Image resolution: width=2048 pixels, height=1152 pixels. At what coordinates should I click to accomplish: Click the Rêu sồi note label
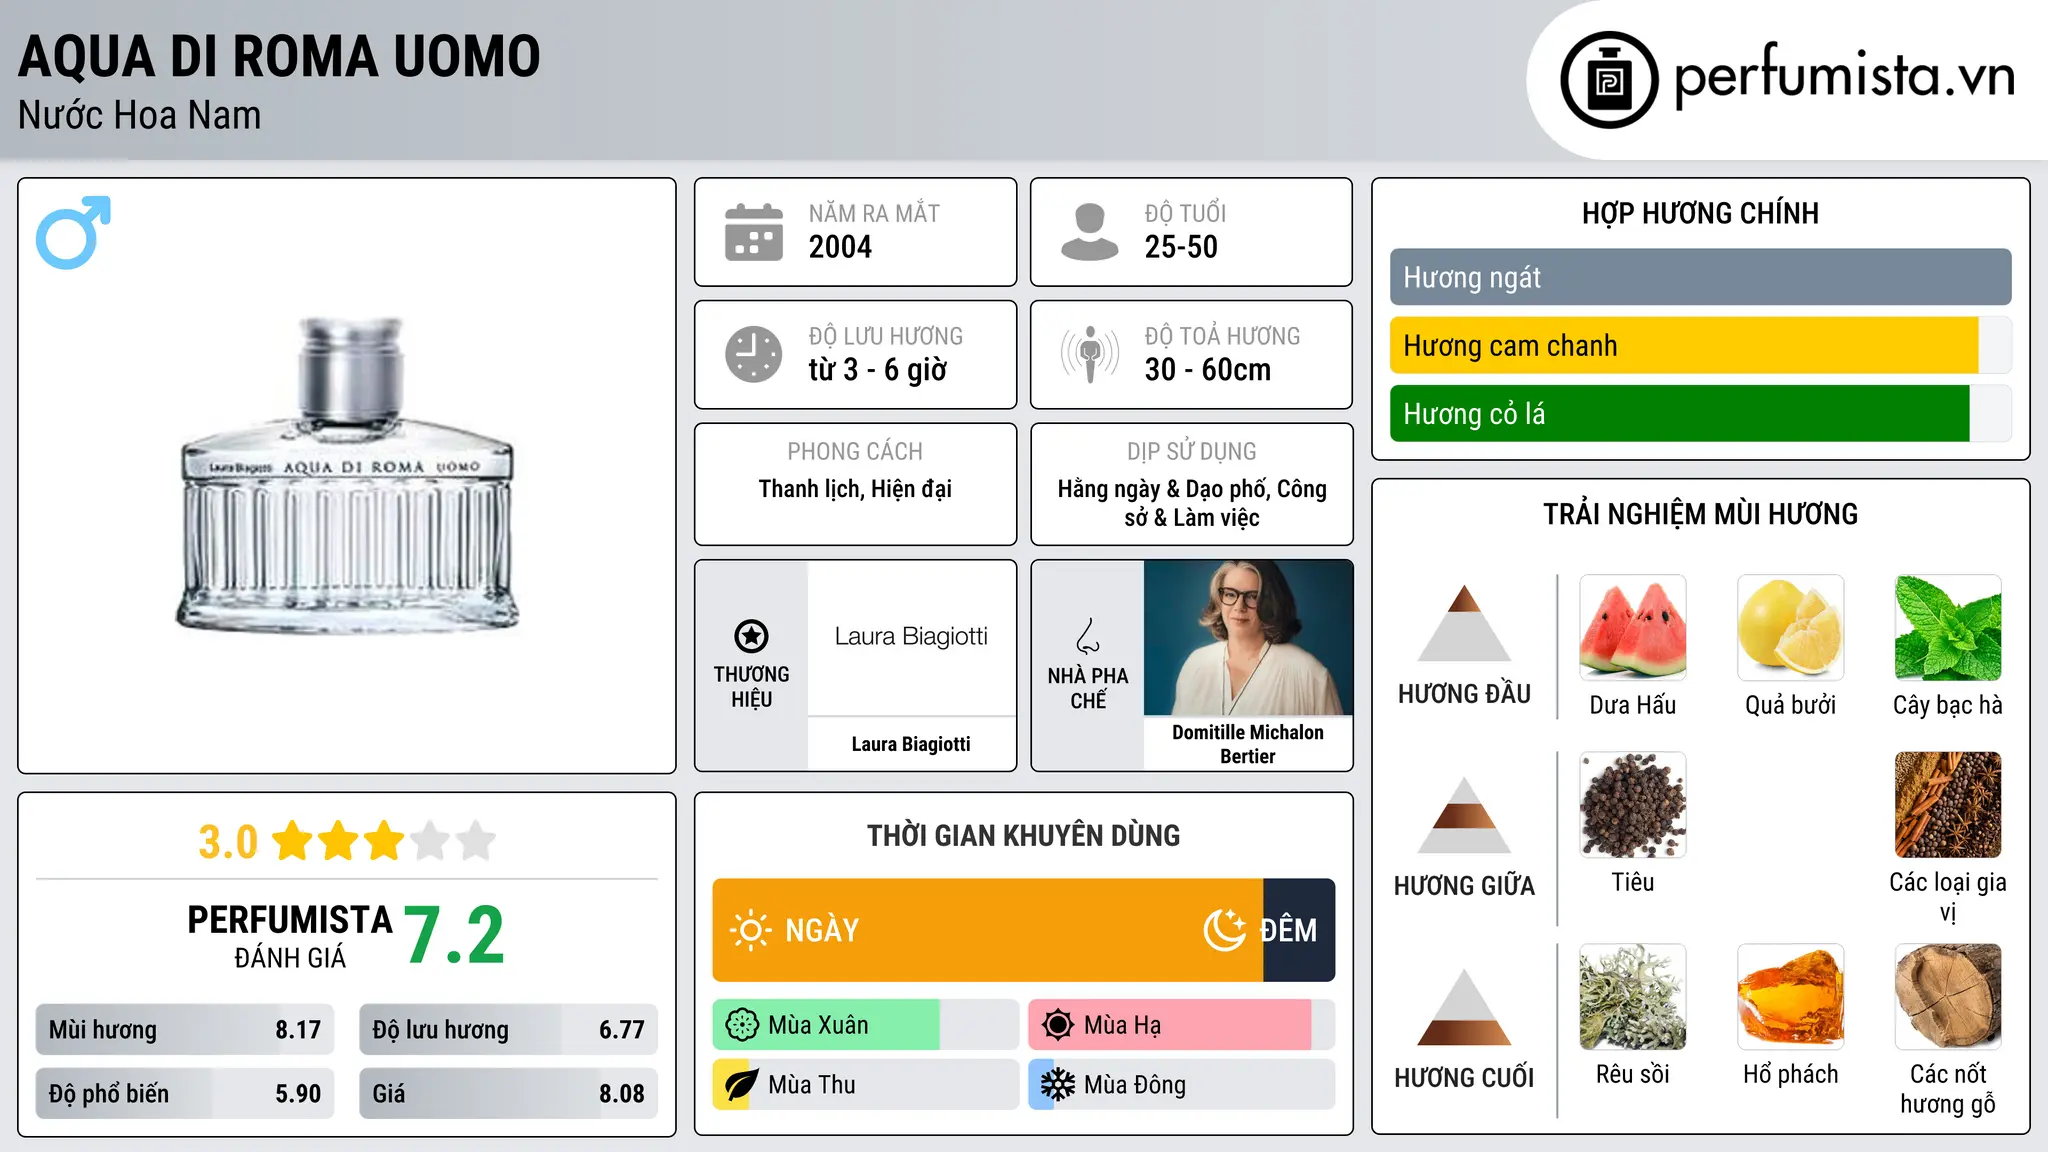tap(1633, 1074)
